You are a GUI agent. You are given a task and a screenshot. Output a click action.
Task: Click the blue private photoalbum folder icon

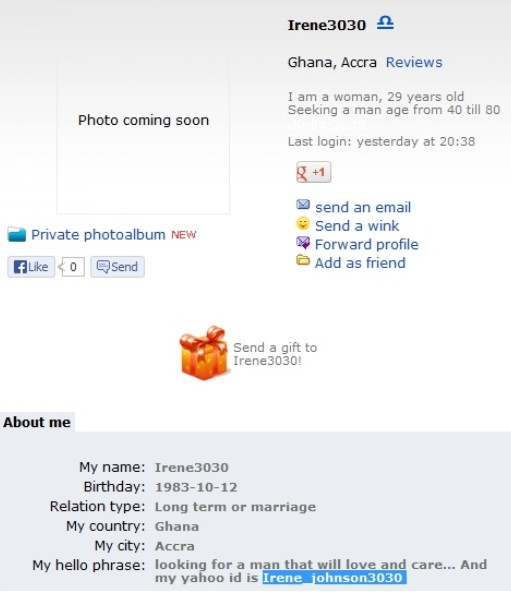tap(17, 234)
